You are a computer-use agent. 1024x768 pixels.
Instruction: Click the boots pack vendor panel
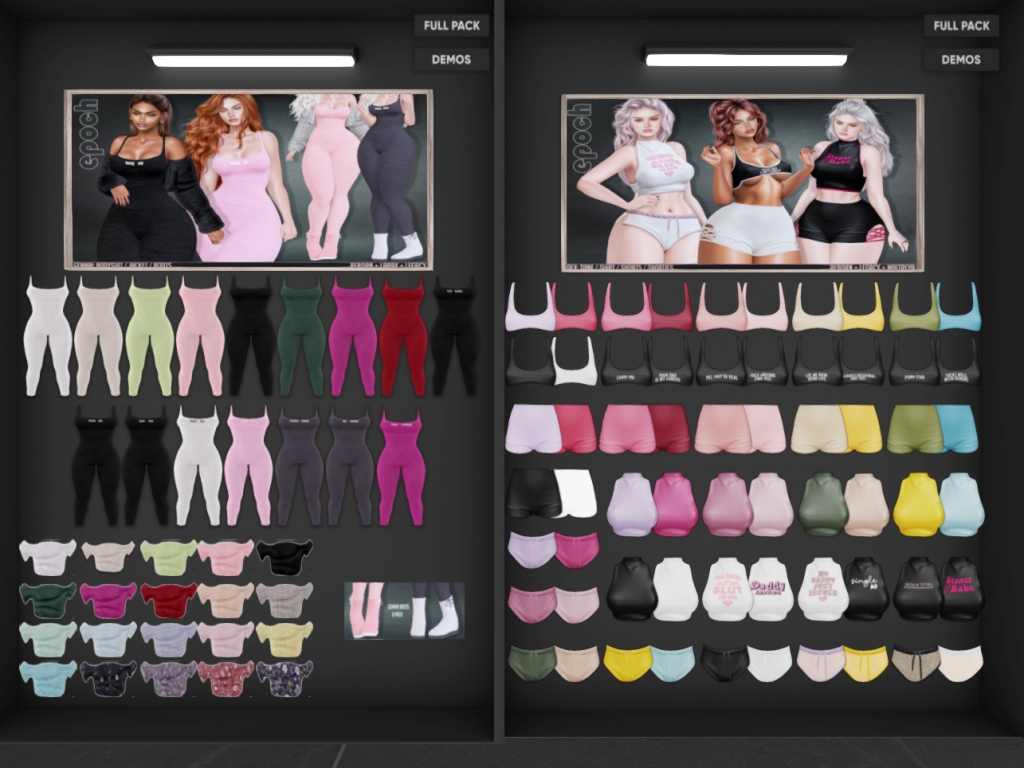(404, 610)
